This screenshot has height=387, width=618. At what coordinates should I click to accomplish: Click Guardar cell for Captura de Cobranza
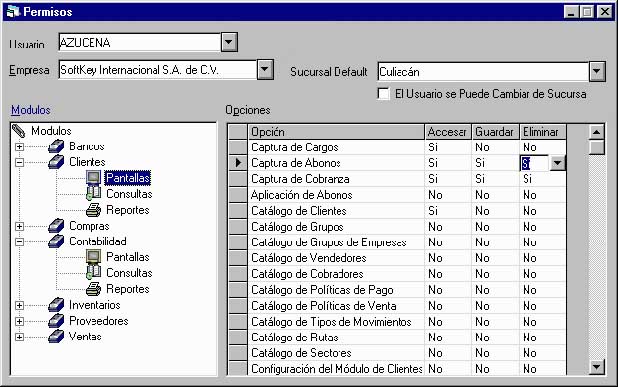click(495, 179)
